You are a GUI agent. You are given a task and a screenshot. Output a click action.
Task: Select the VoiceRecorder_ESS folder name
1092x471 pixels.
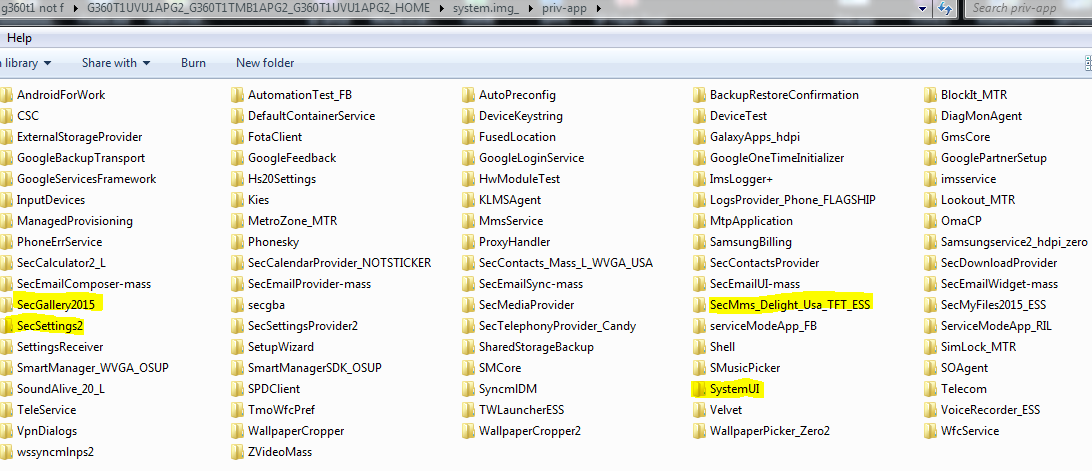coord(990,410)
